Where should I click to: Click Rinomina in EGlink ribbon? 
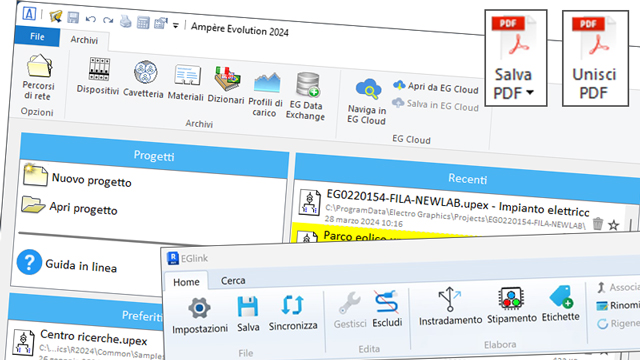pyautogui.click(x=618, y=305)
